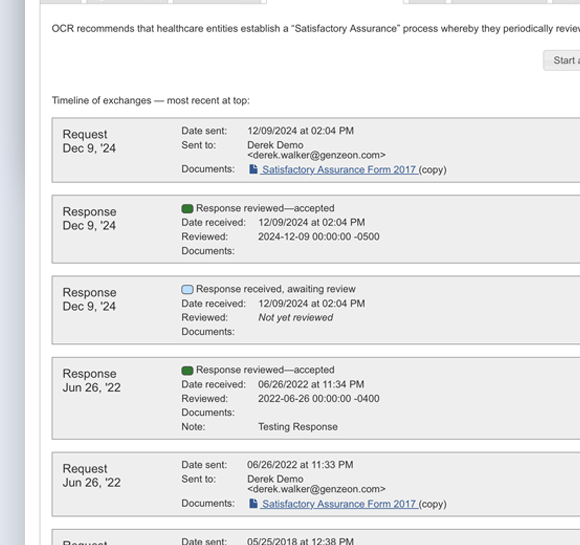580x545 pixels.
Task: Click document icon in Dec 9 '24 request
Action: pyautogui.click(x=253, y=169)
